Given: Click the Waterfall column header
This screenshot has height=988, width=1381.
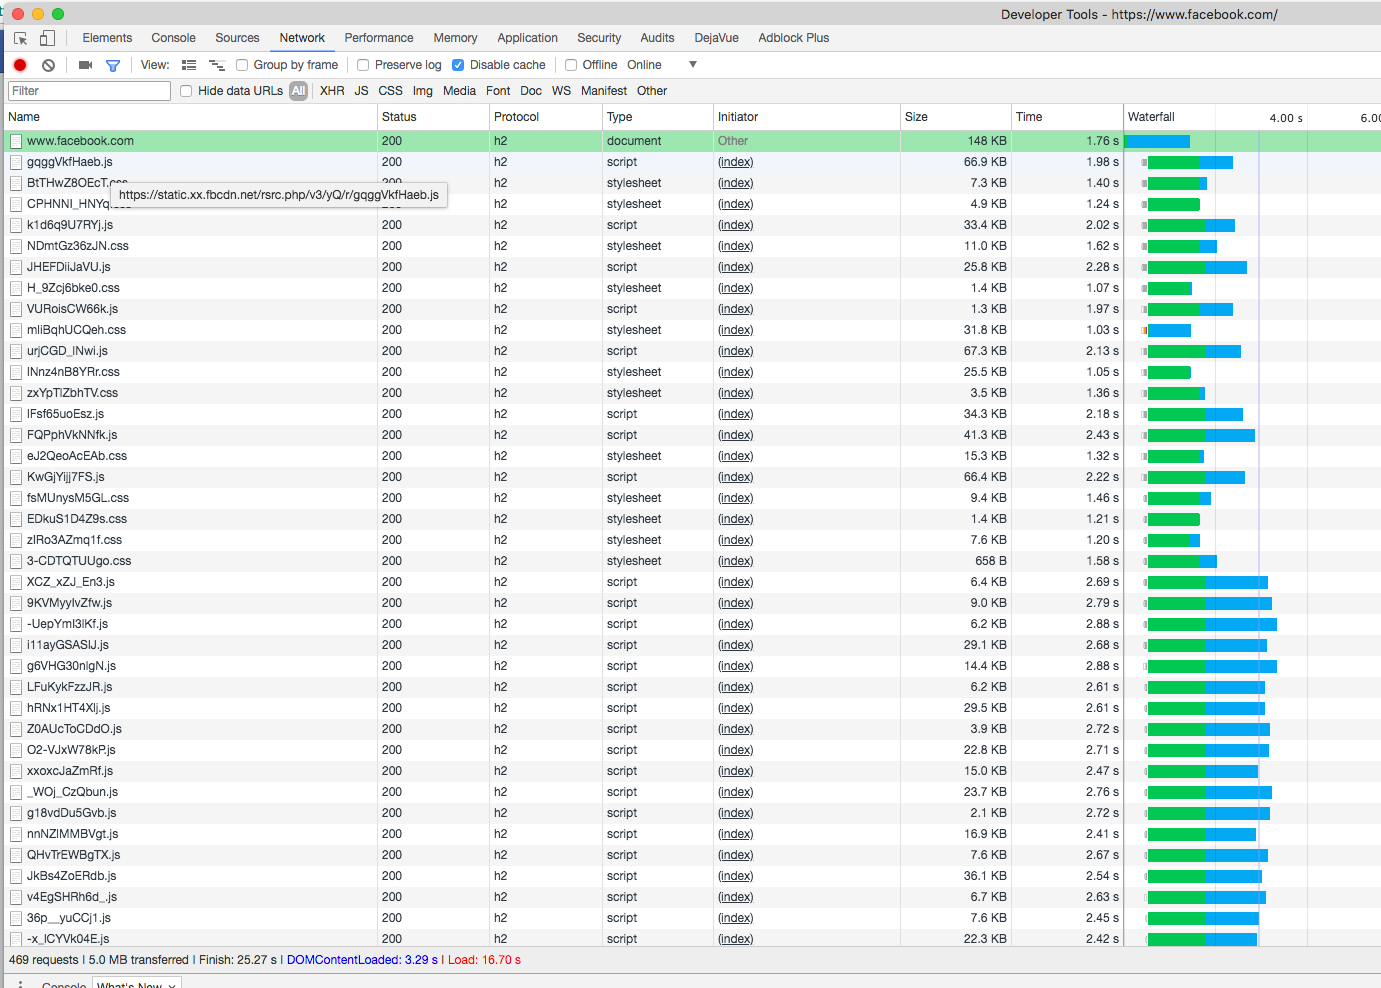Looking at the screenshot, I should [x=1252, y=117].
